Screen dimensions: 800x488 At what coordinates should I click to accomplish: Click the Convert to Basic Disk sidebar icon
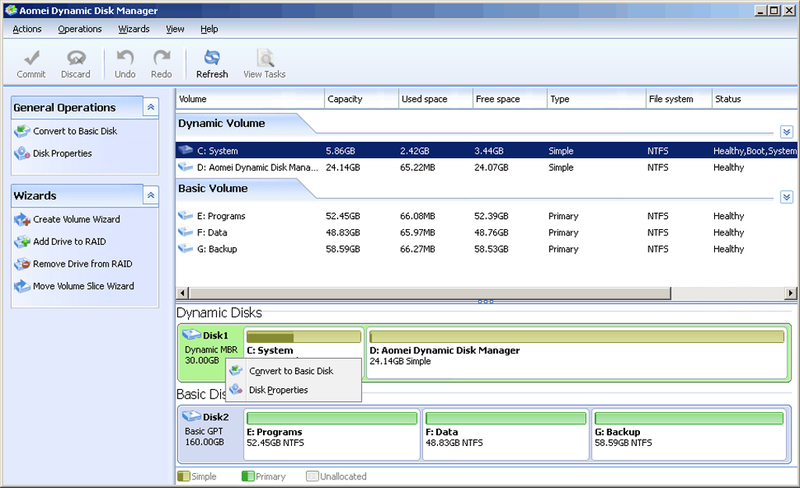click(x=22, y=131)
